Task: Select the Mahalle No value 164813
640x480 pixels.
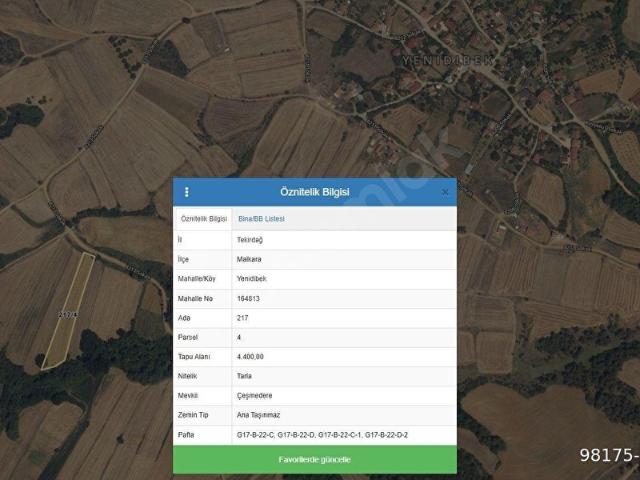Action: point(248,298)
